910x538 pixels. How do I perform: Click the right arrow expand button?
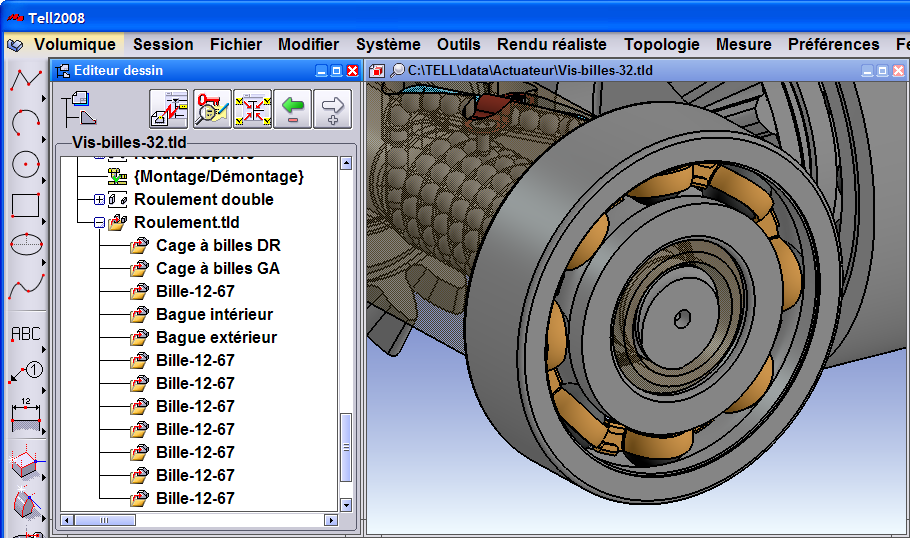pos(332,108)
